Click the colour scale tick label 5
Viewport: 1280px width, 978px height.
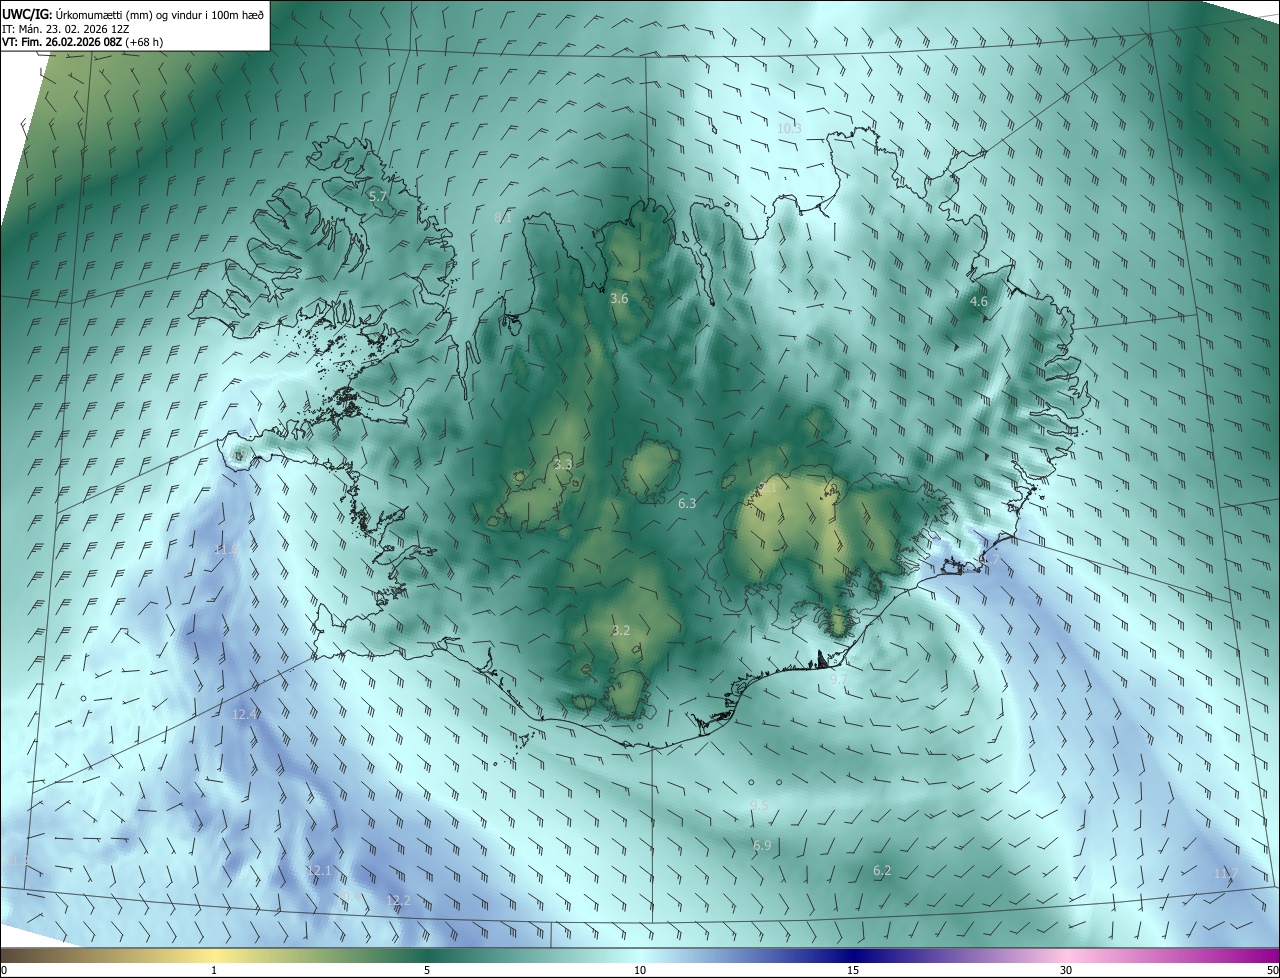427,970
